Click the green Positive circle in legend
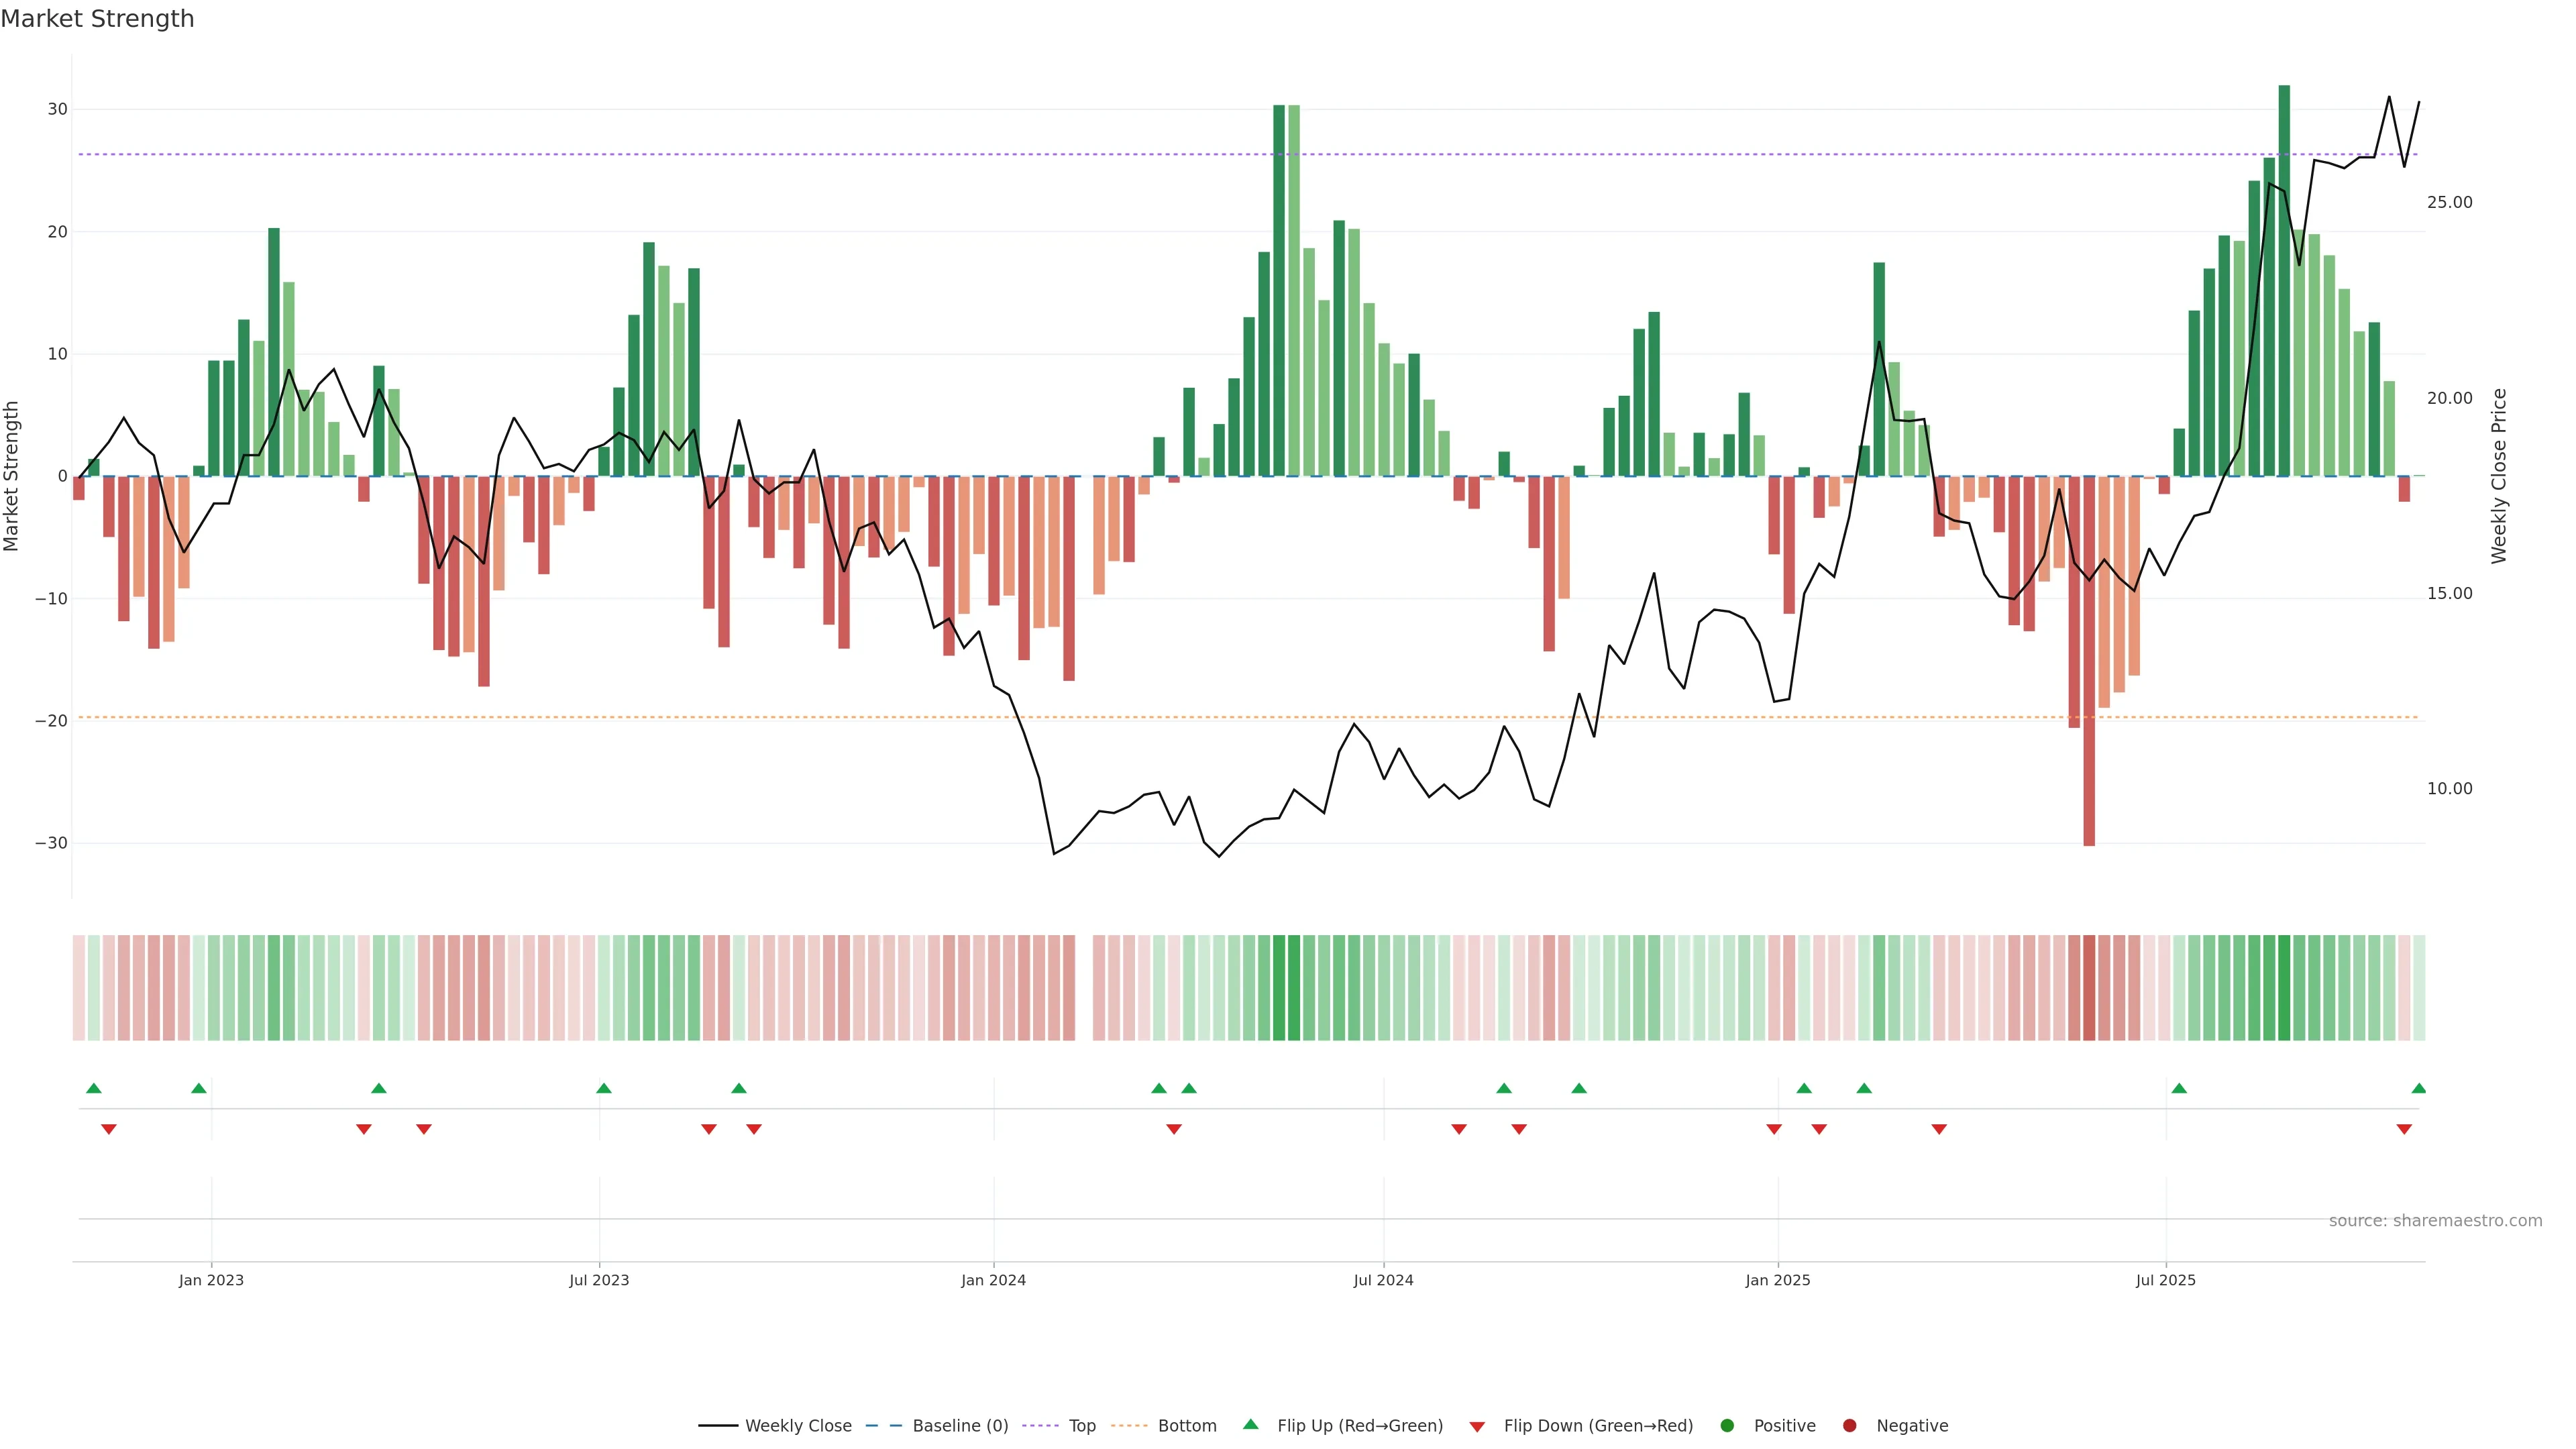The image size is (2576, 1449). point(1727,1425)
